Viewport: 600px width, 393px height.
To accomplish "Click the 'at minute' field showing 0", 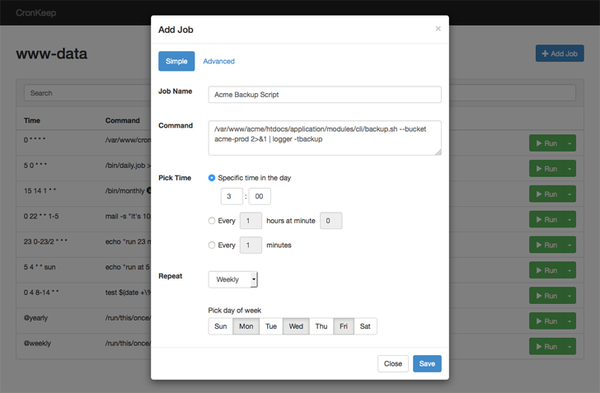I will point(331,221).
